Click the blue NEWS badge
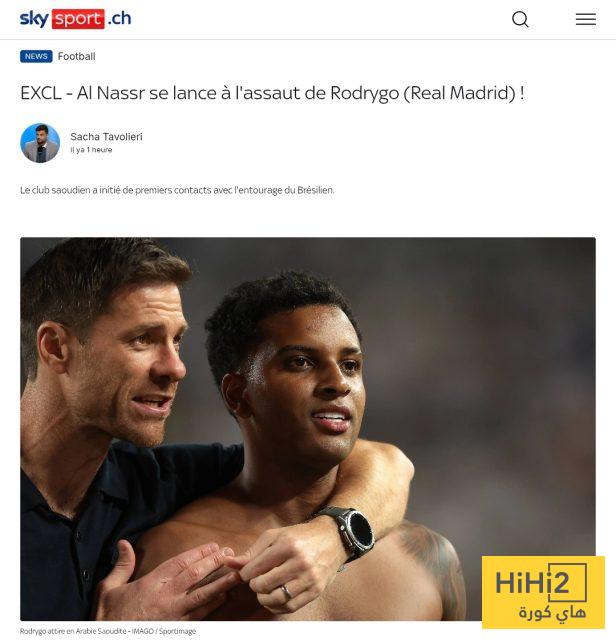 [36, 56]
